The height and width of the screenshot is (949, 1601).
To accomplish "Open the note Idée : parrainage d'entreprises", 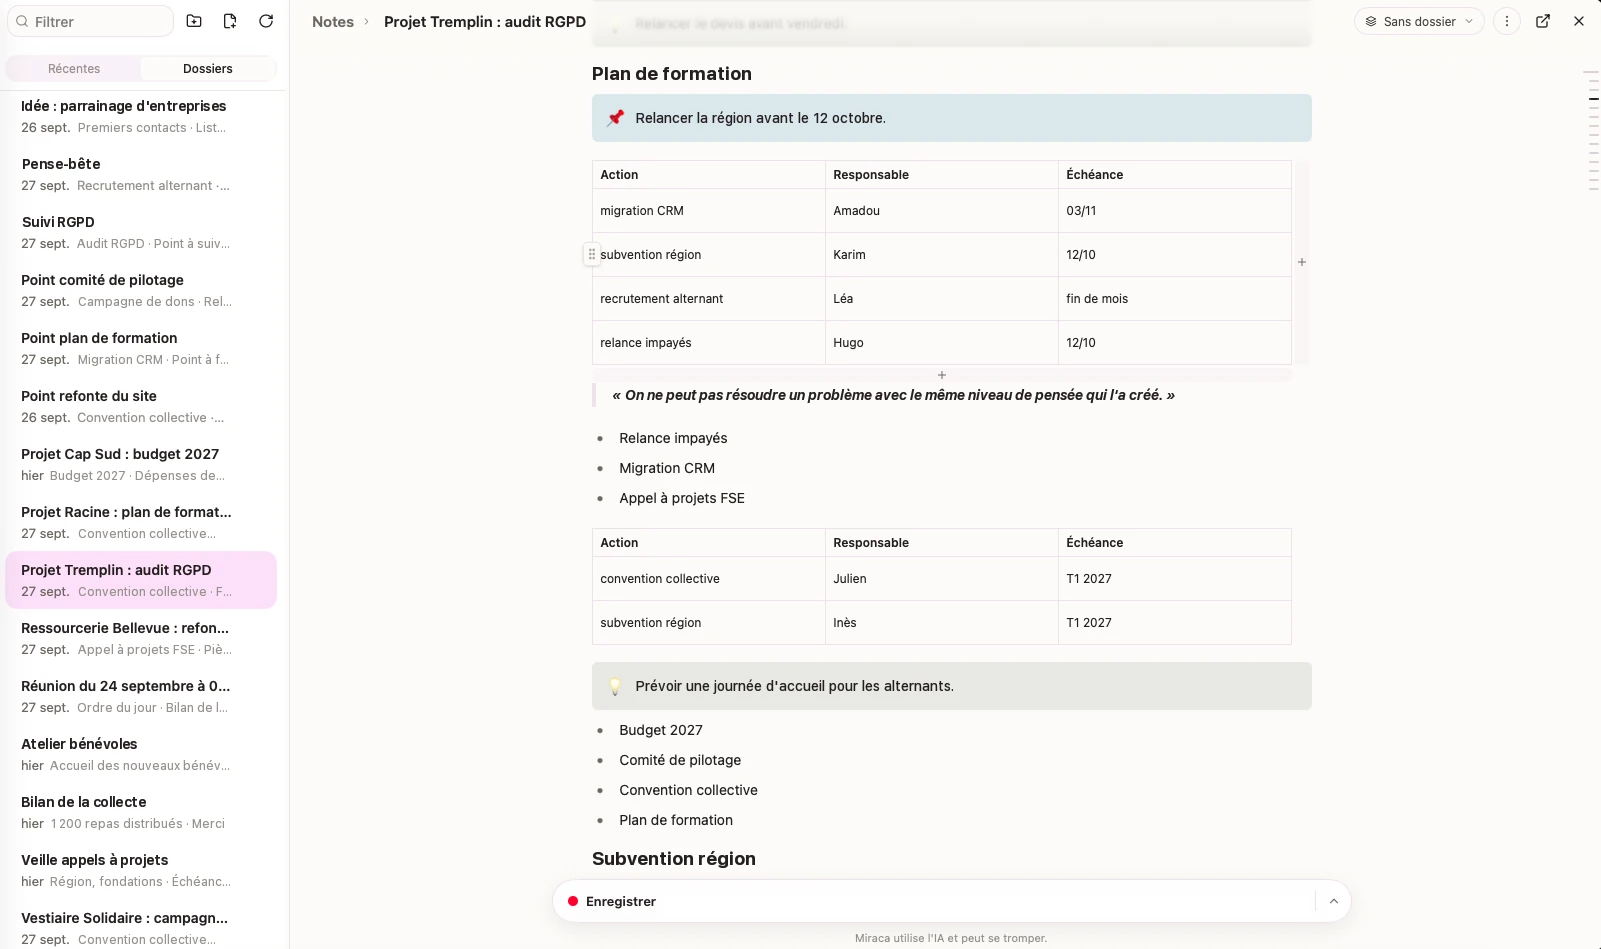I will (141, 116).
